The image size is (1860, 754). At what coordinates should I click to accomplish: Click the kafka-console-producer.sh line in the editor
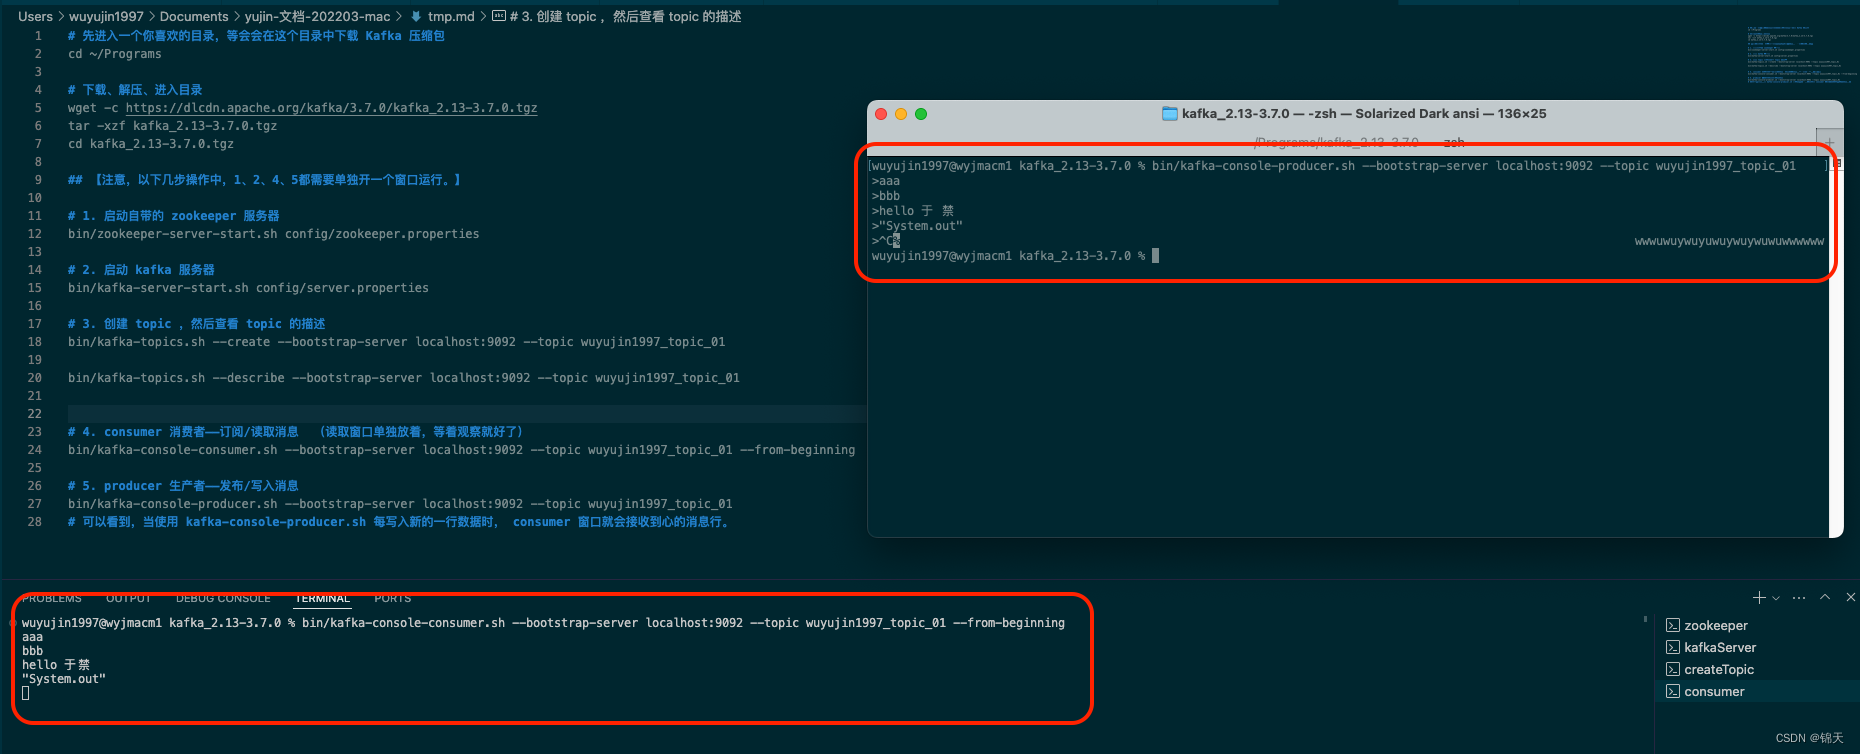(400, 504)
